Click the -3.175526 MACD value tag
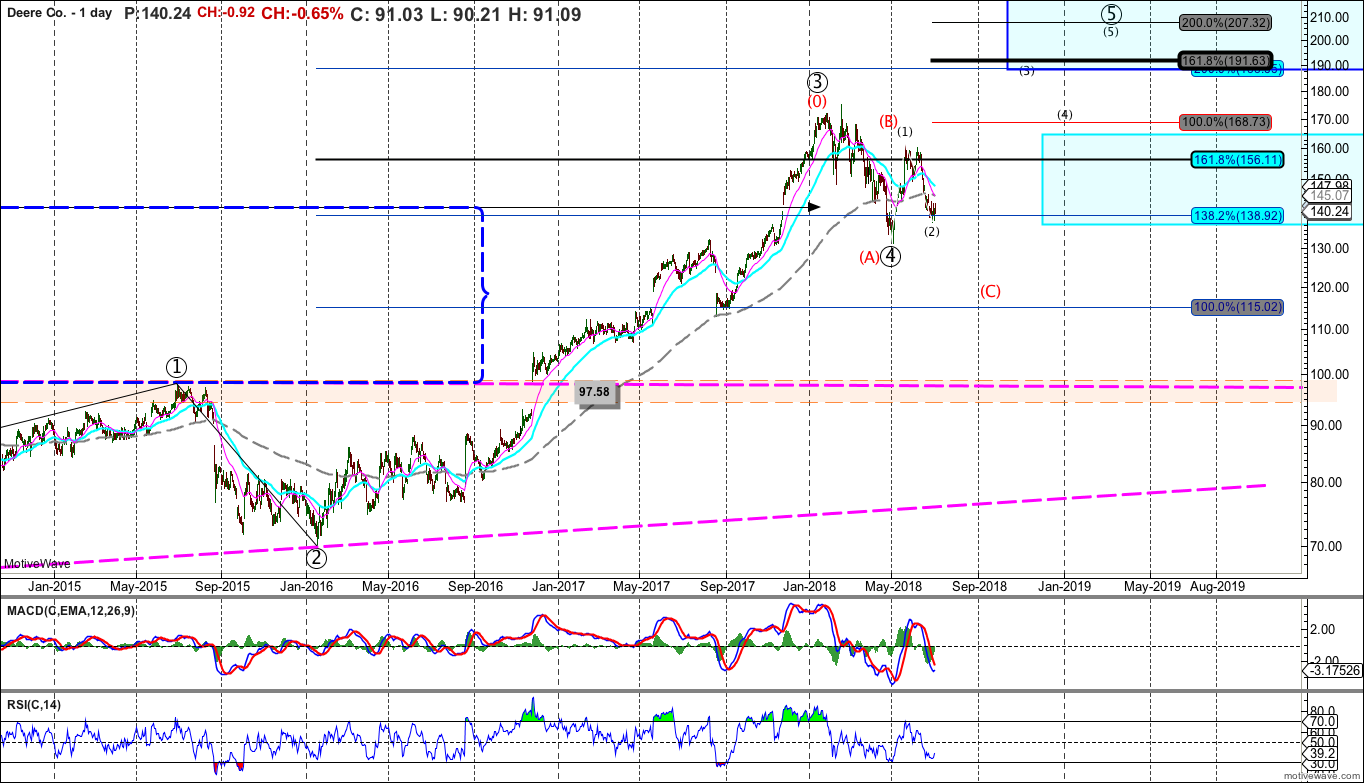Image resolution: width=1364 pixels, height=783 pixels. (1334, 669)
